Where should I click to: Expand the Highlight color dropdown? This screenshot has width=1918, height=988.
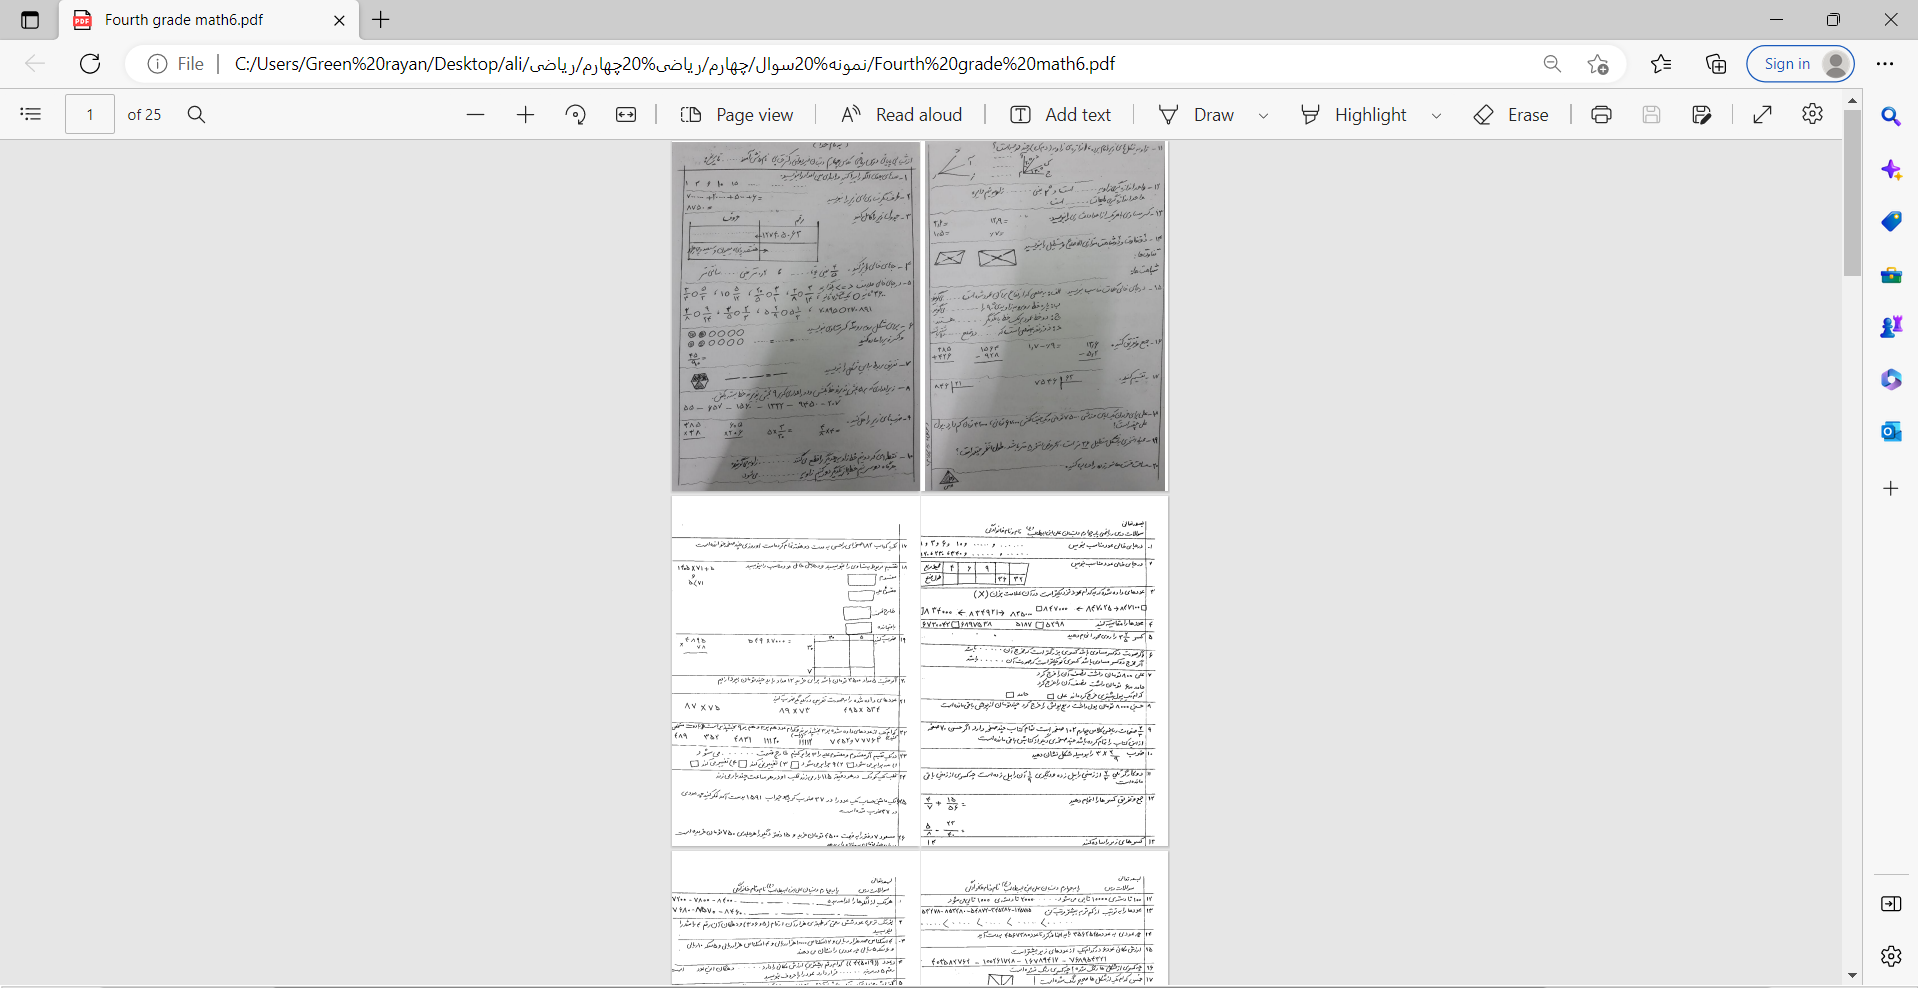pyautogui.click(x=1437, y=116)
